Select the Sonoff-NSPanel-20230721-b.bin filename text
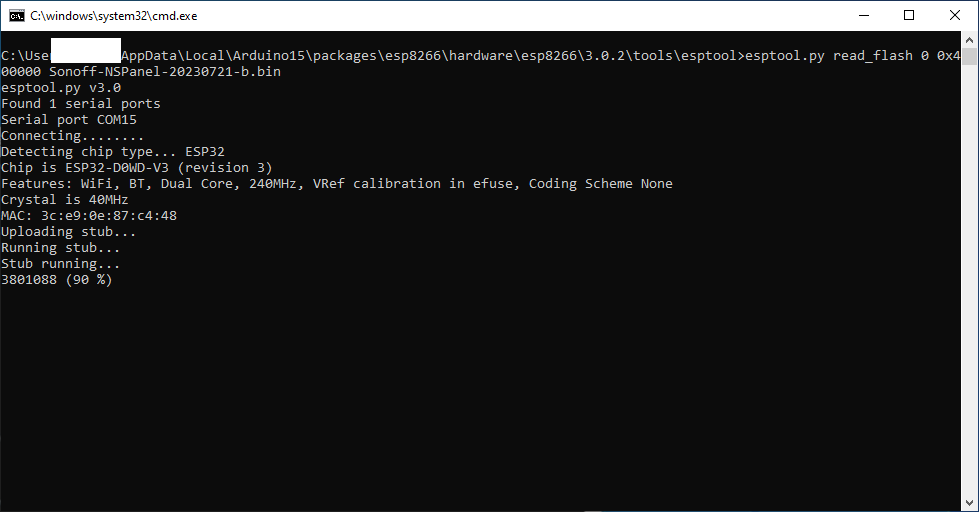Image resolution: width=979 pixels, height=512 pixels. click(165, 72)
